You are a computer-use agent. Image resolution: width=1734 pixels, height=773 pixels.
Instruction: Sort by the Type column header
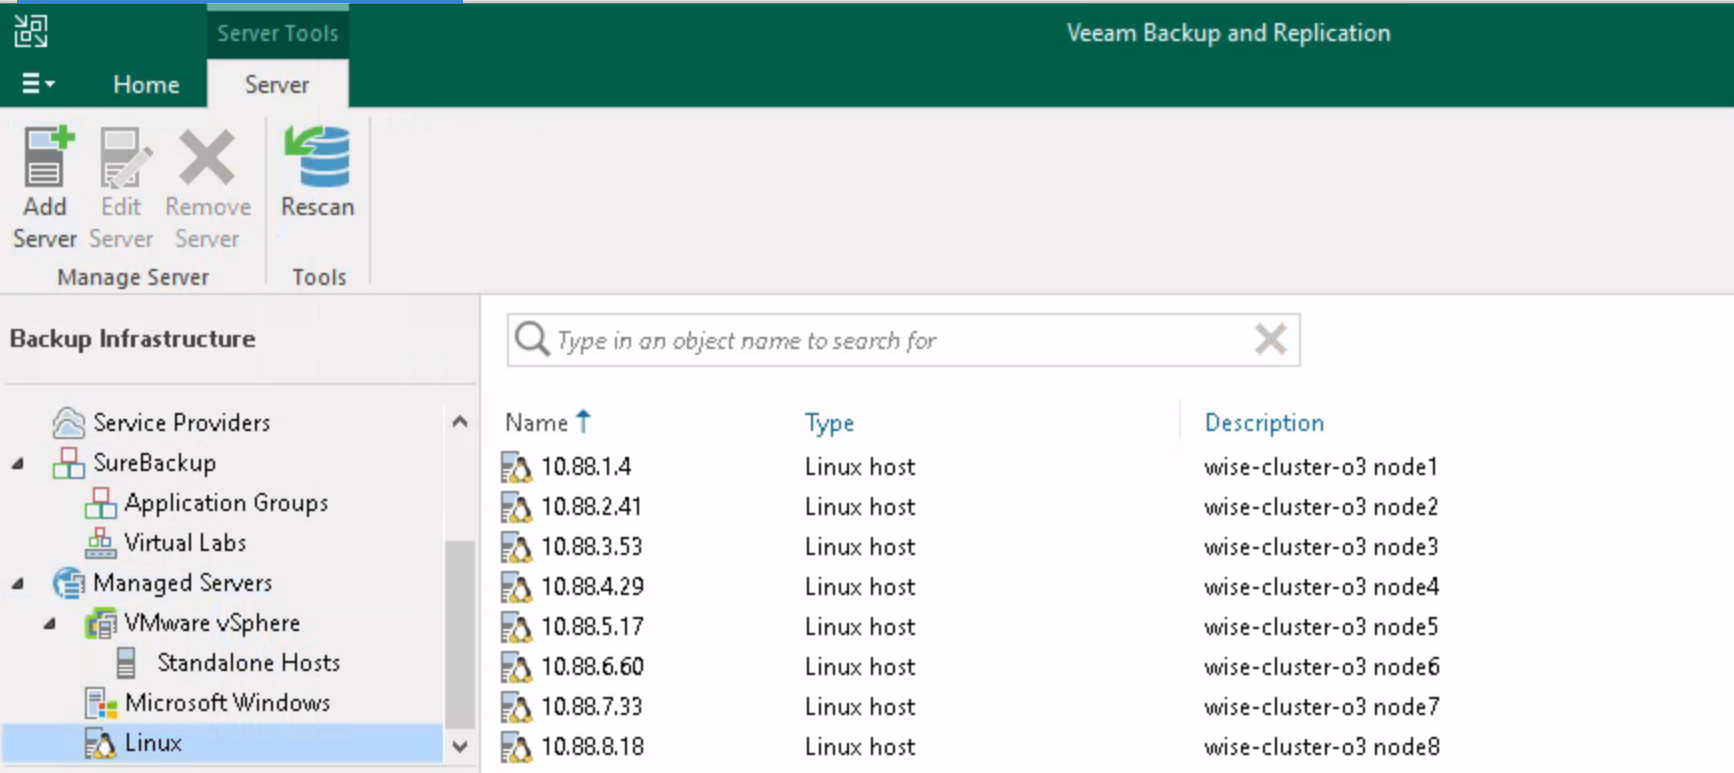point(829,423)
